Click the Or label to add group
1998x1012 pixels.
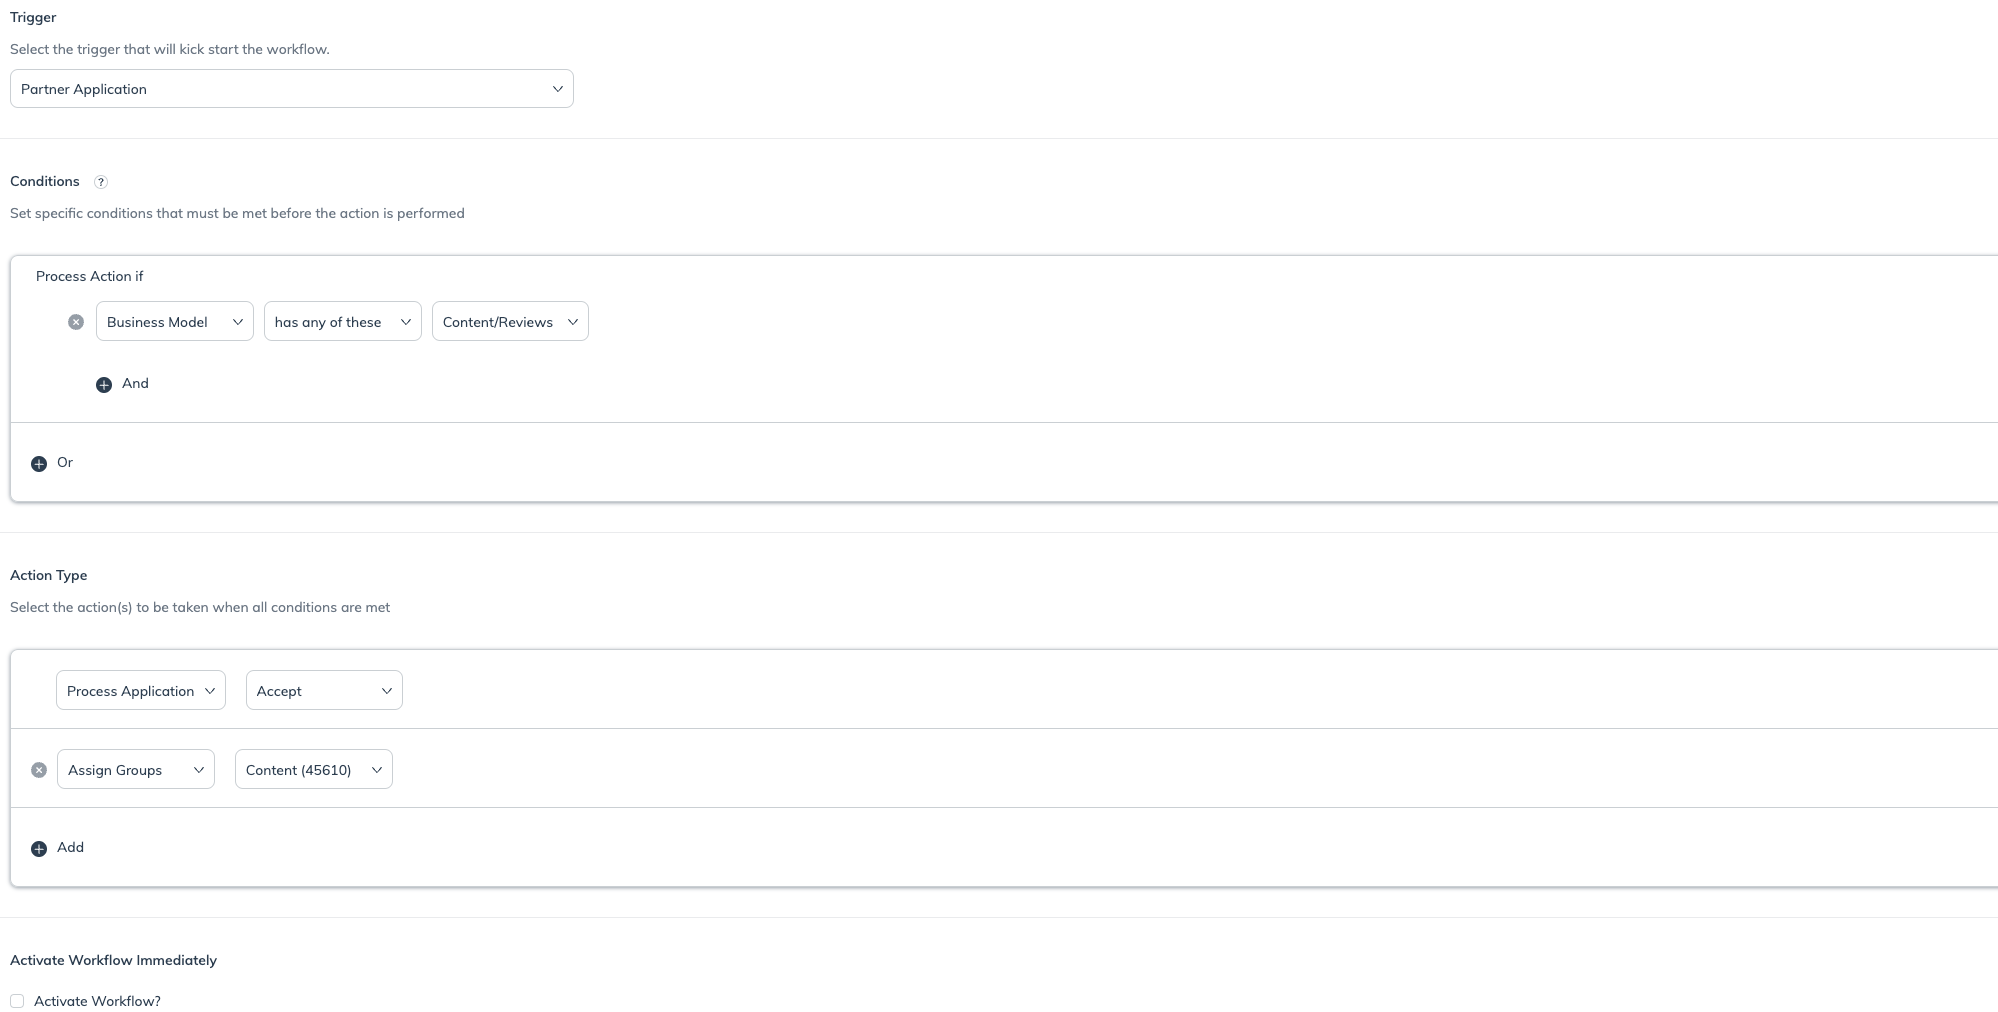(65, 462)
